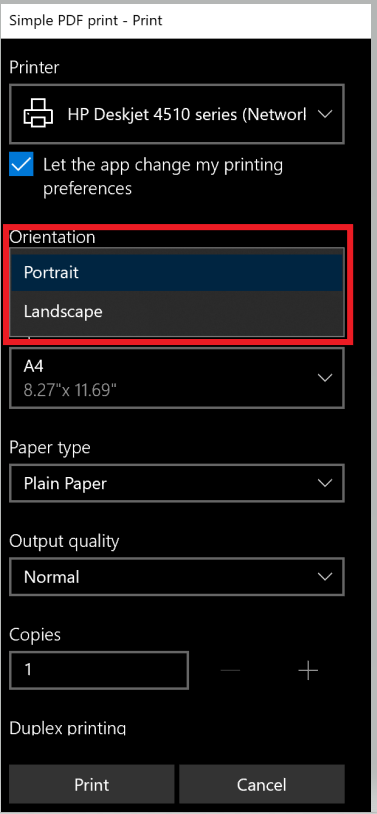Click the 'Output quality' label

pyautogui.click(x=64, y=541)
